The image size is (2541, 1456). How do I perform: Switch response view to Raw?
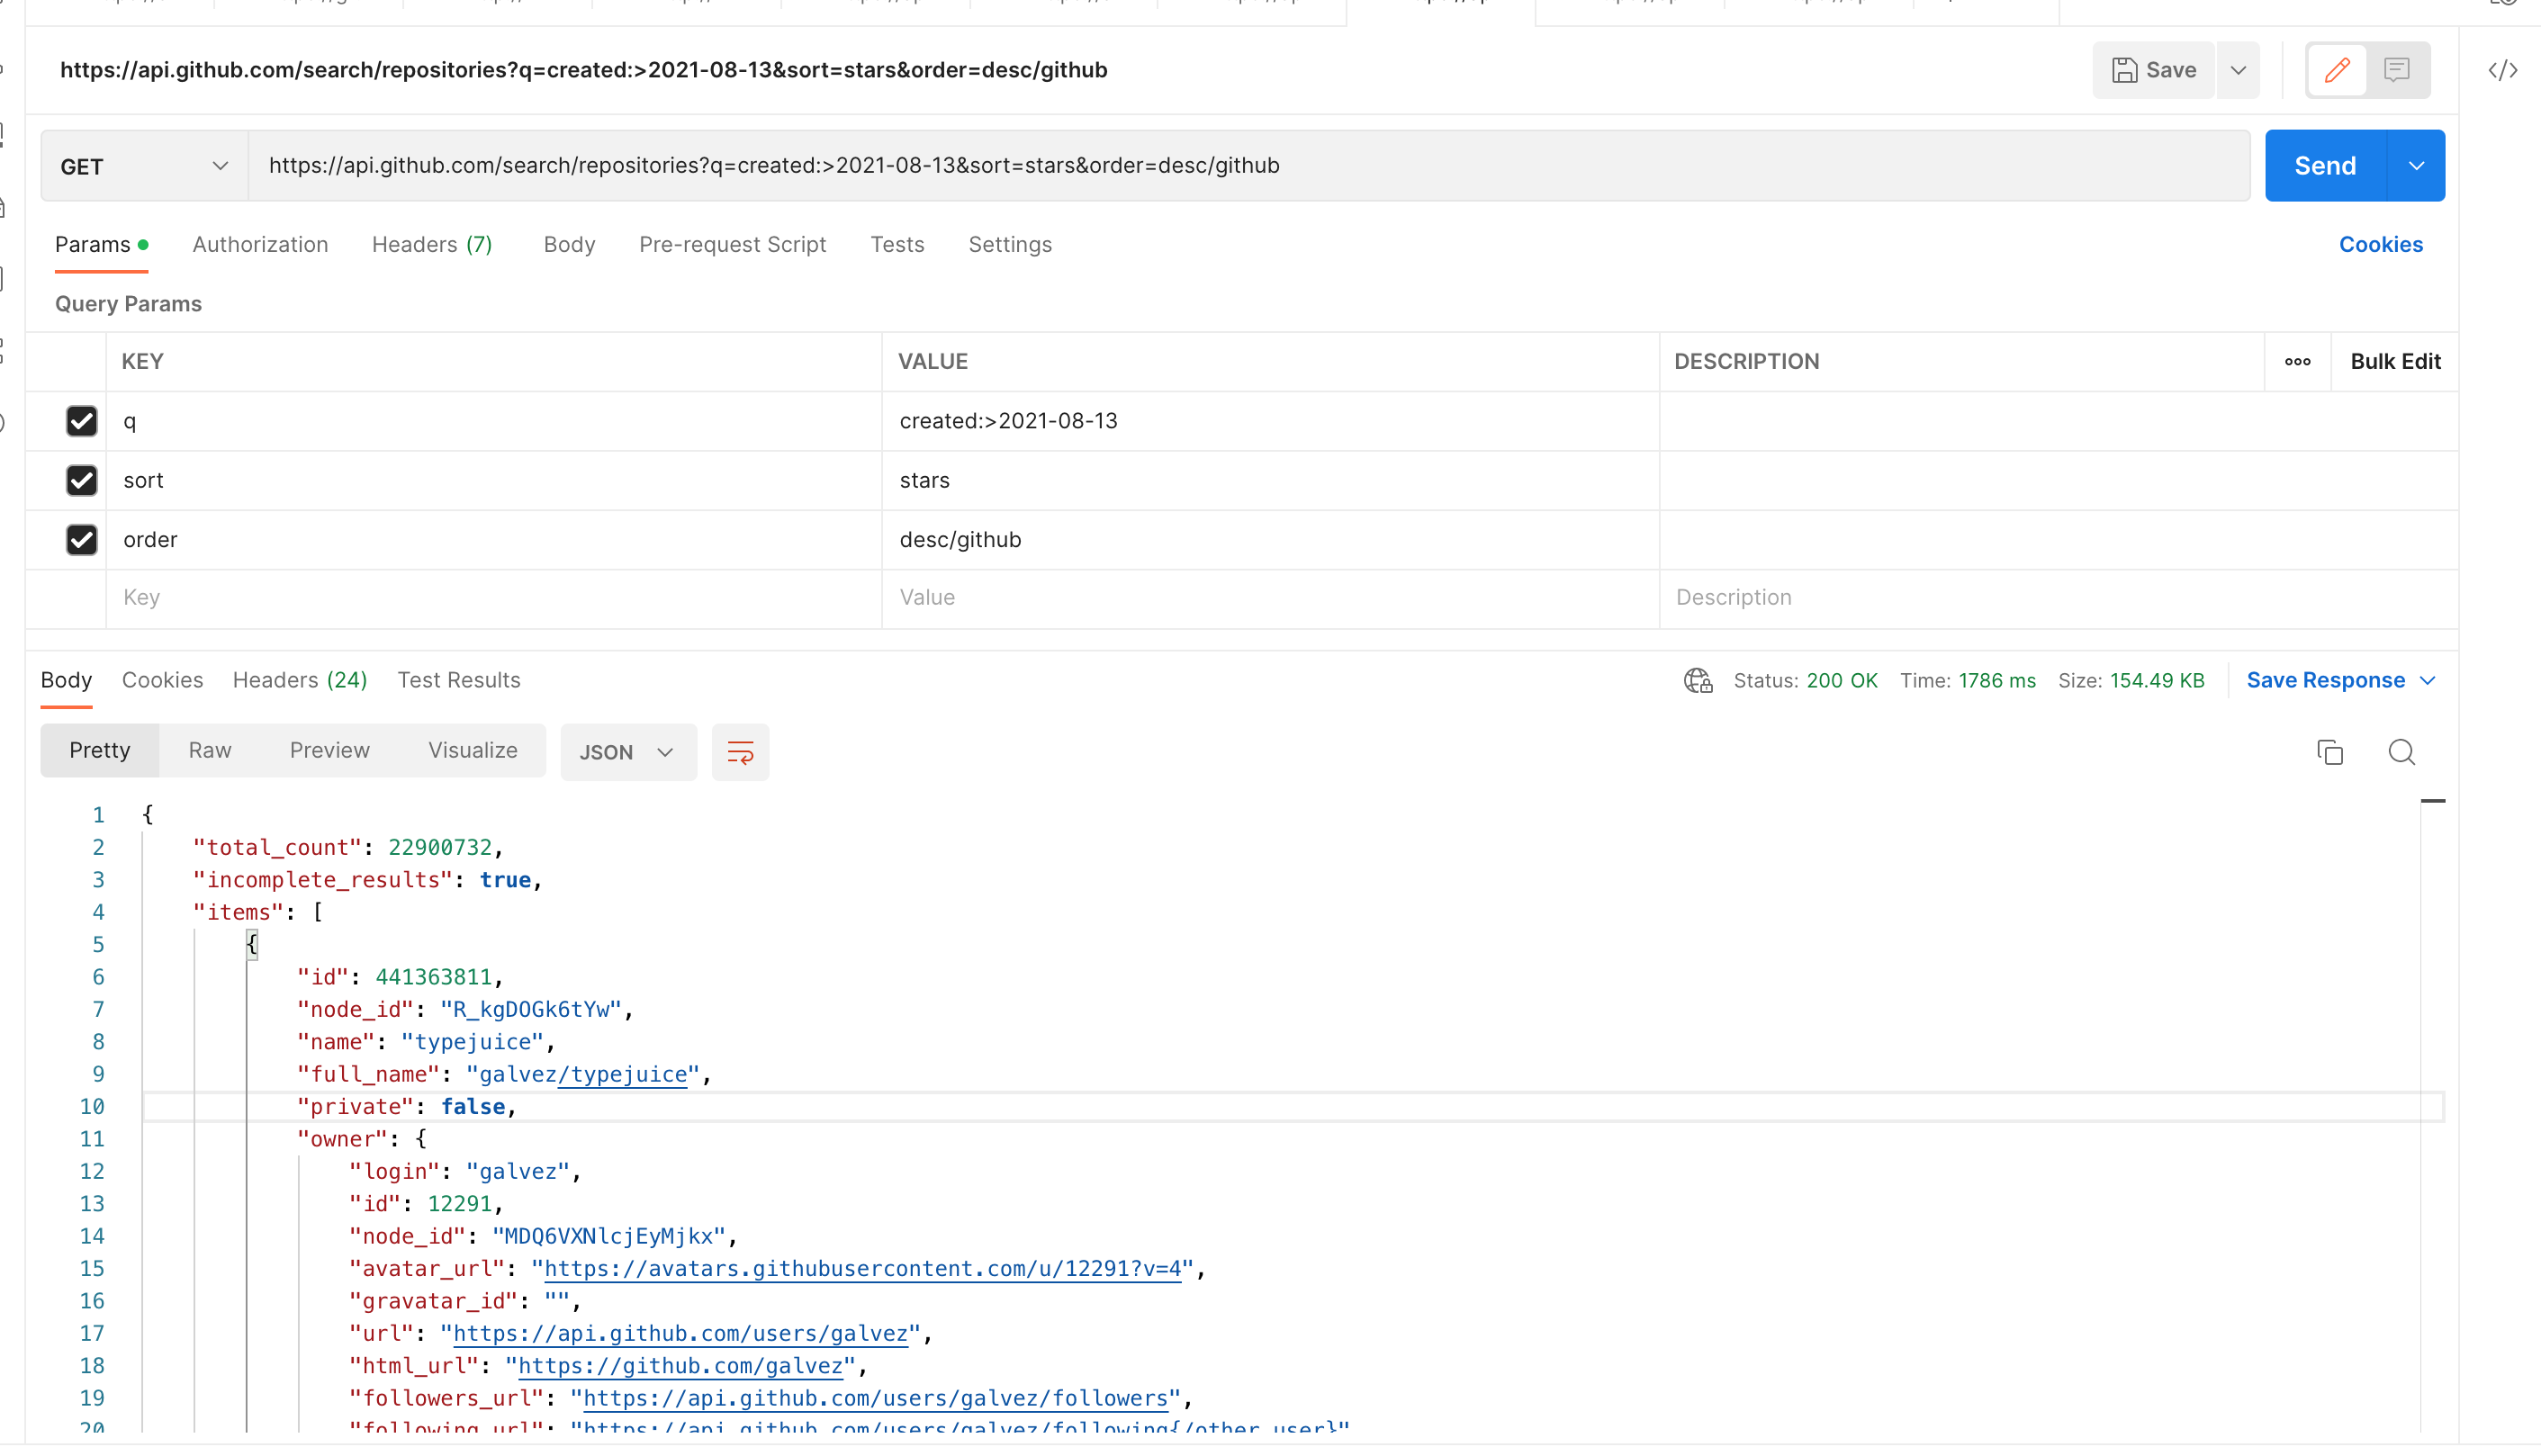(210, 751)
